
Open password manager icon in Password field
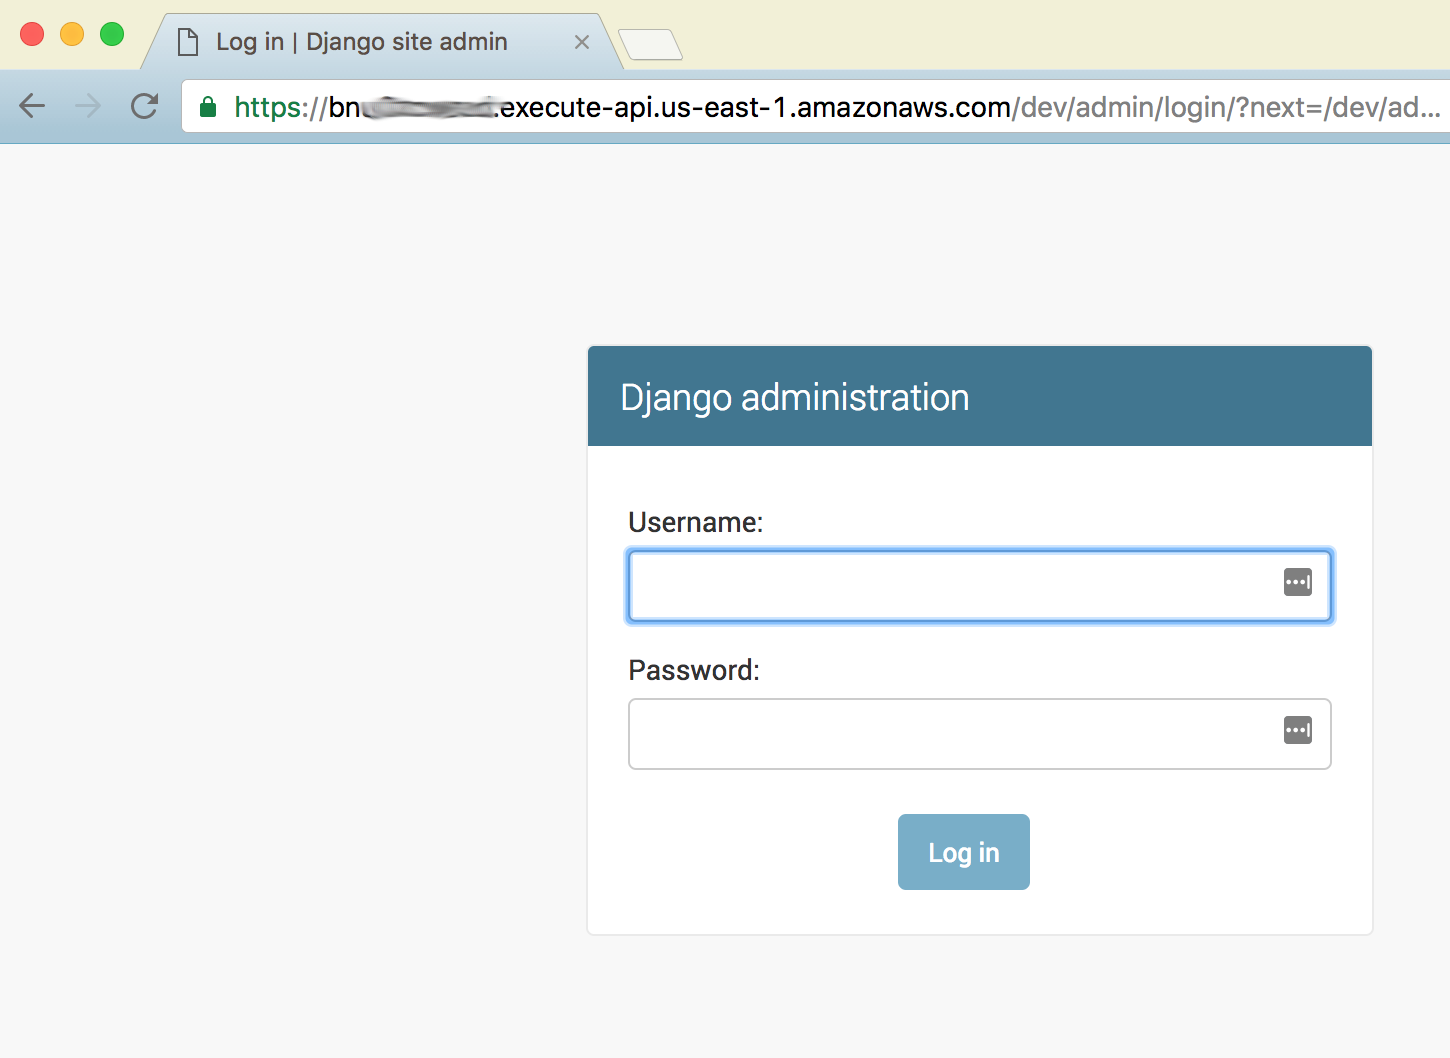click(1297, 730)
